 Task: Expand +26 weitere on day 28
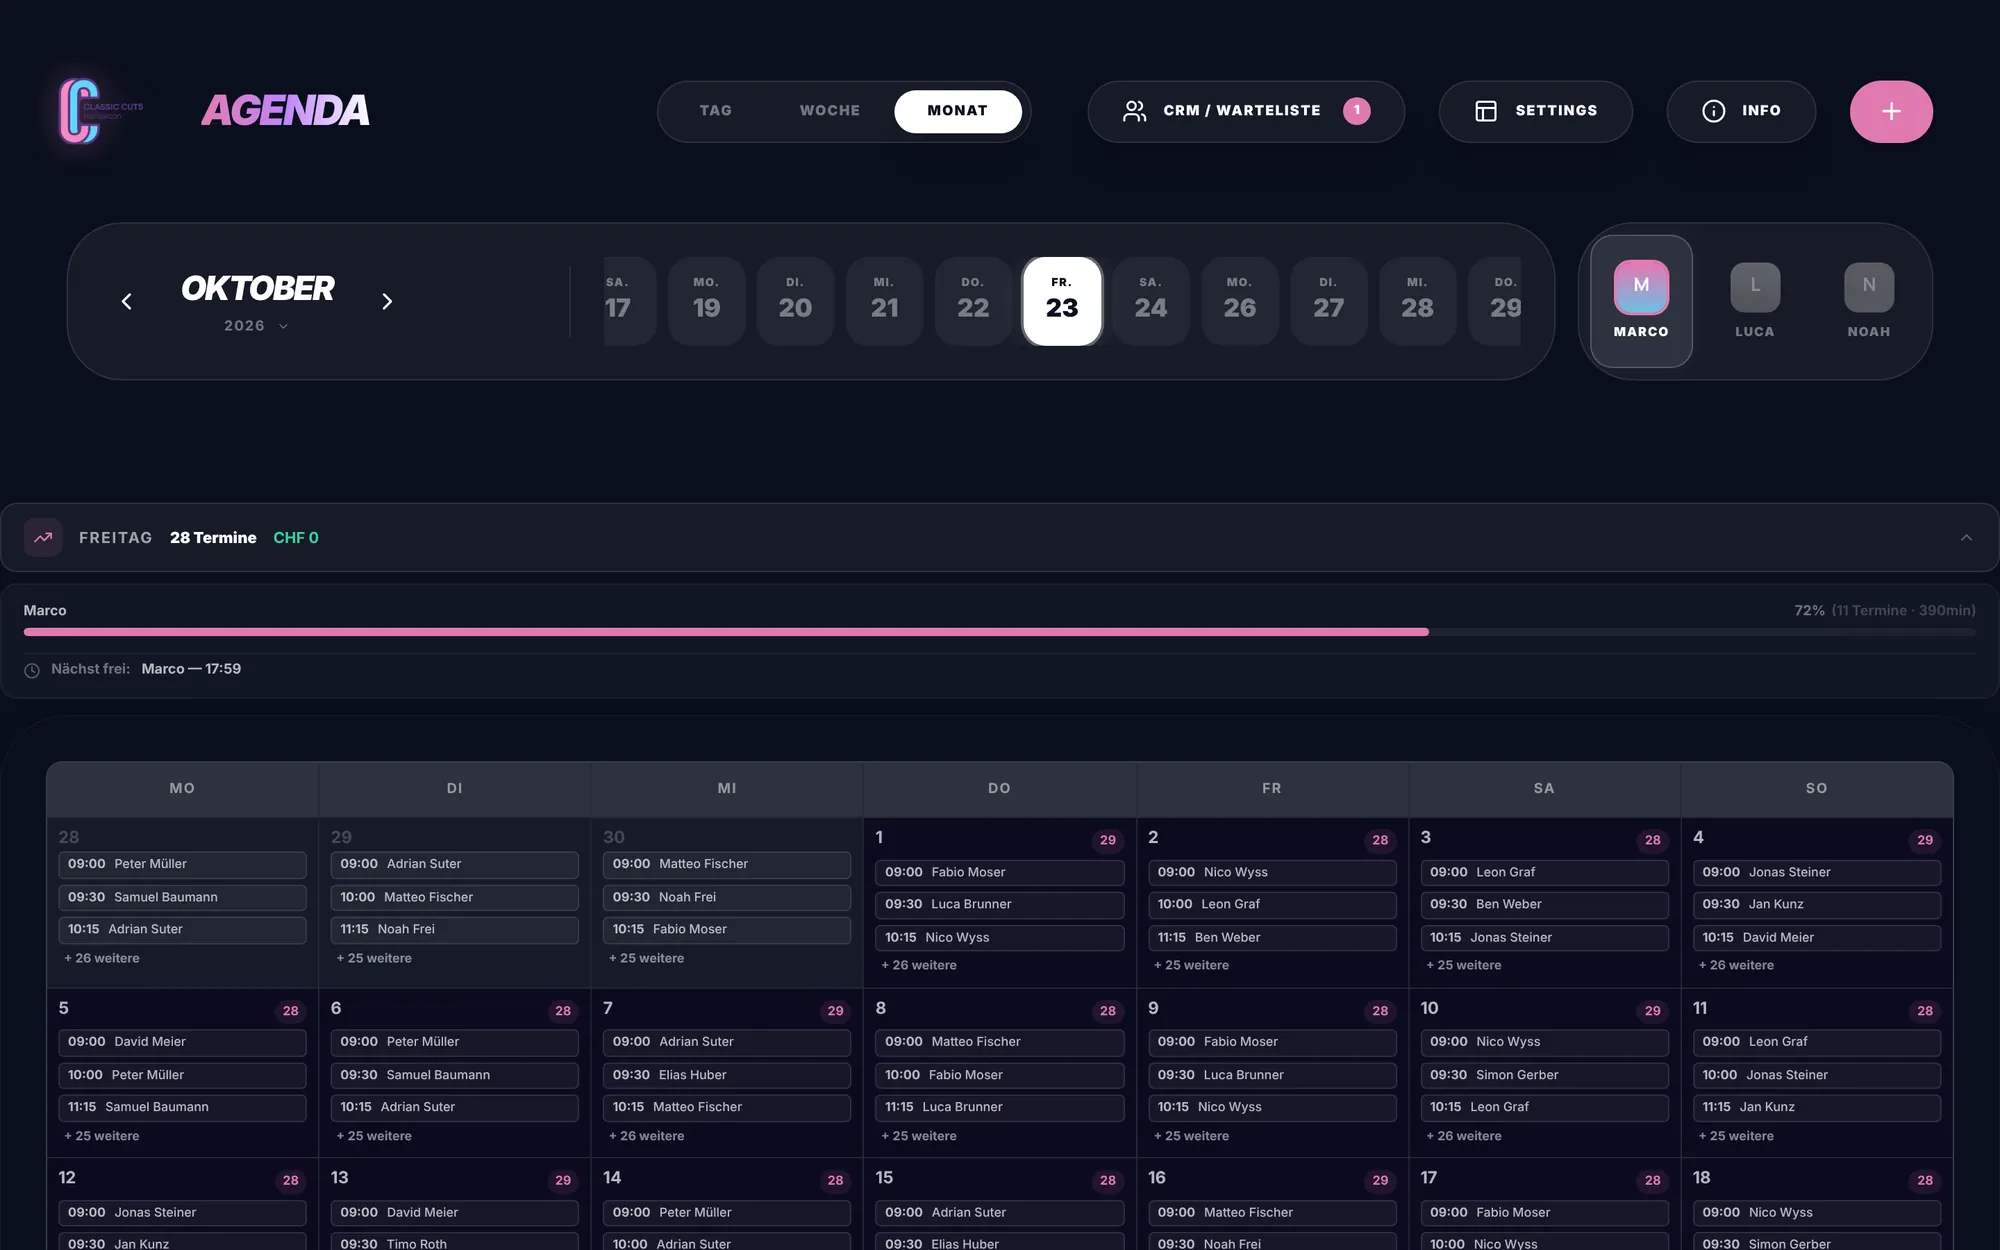(102, 958)
